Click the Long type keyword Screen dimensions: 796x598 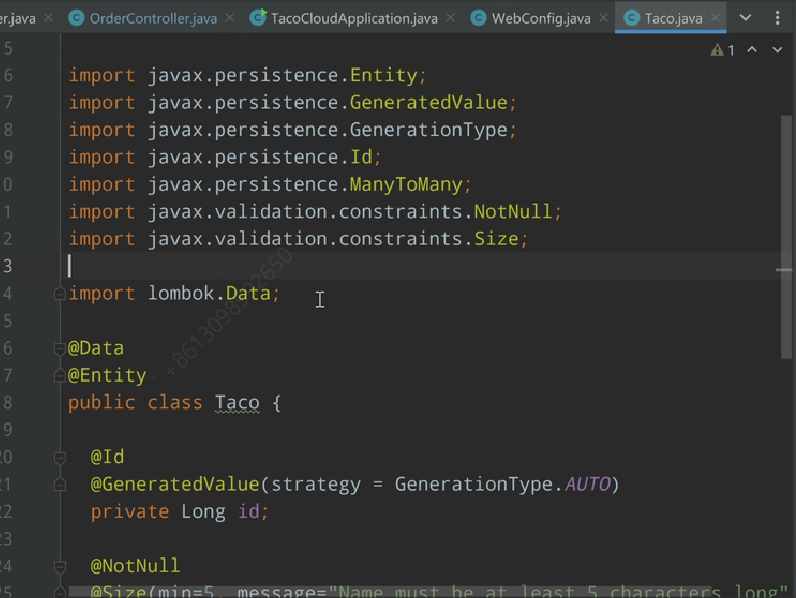point(203,512)
